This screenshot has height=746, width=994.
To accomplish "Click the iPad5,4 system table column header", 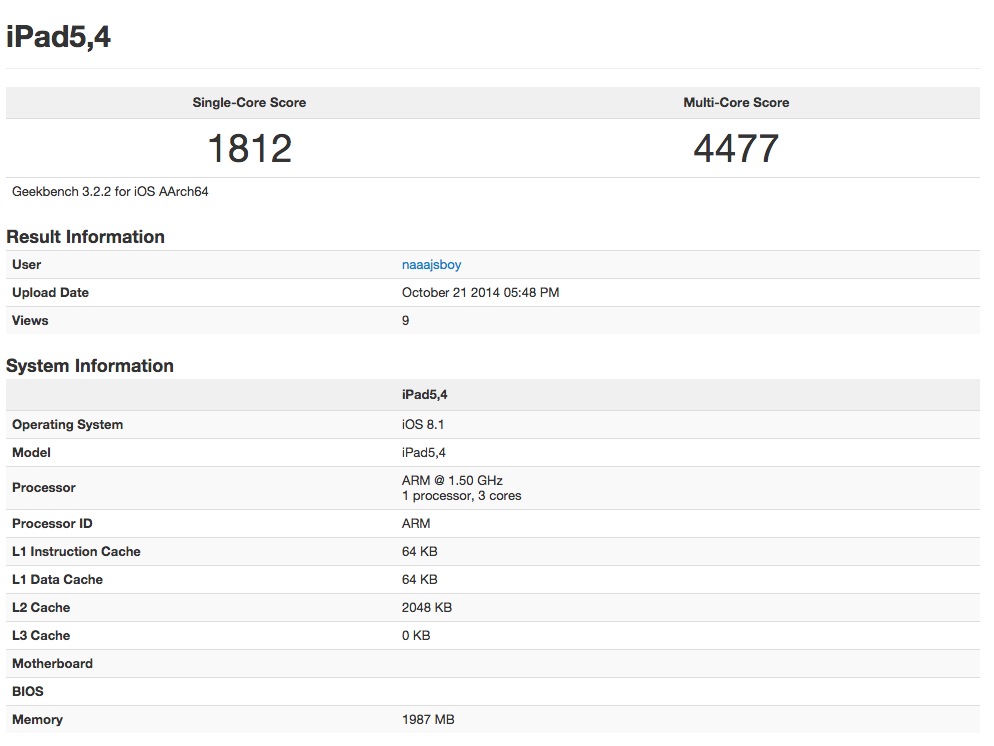I will [x=425, y=395].
